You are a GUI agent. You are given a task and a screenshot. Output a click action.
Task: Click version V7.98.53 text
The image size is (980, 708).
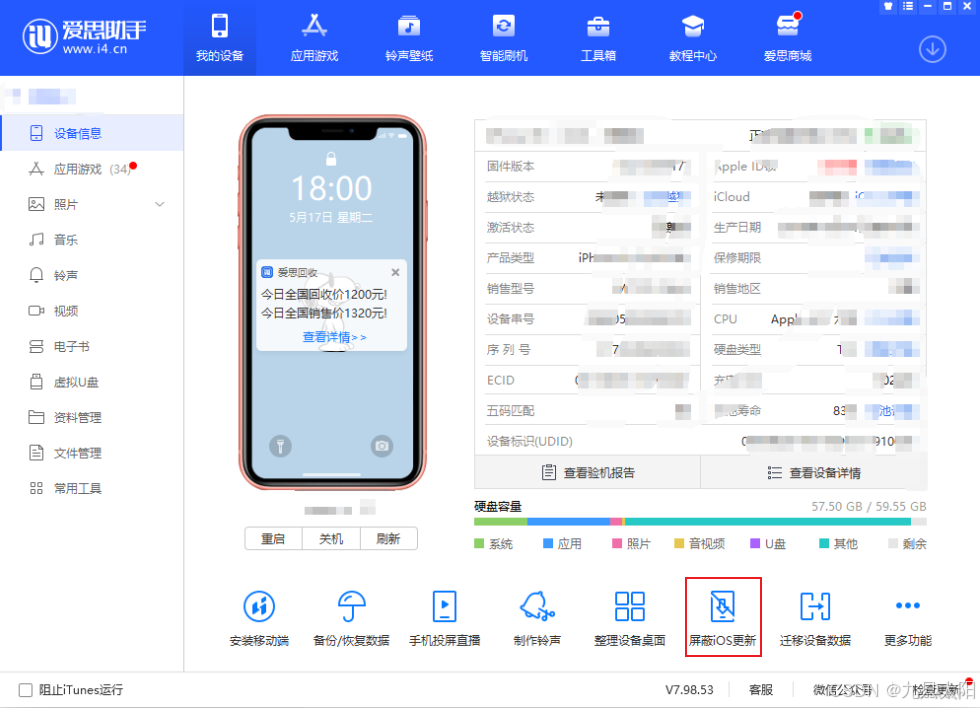[x=689, y=690]
